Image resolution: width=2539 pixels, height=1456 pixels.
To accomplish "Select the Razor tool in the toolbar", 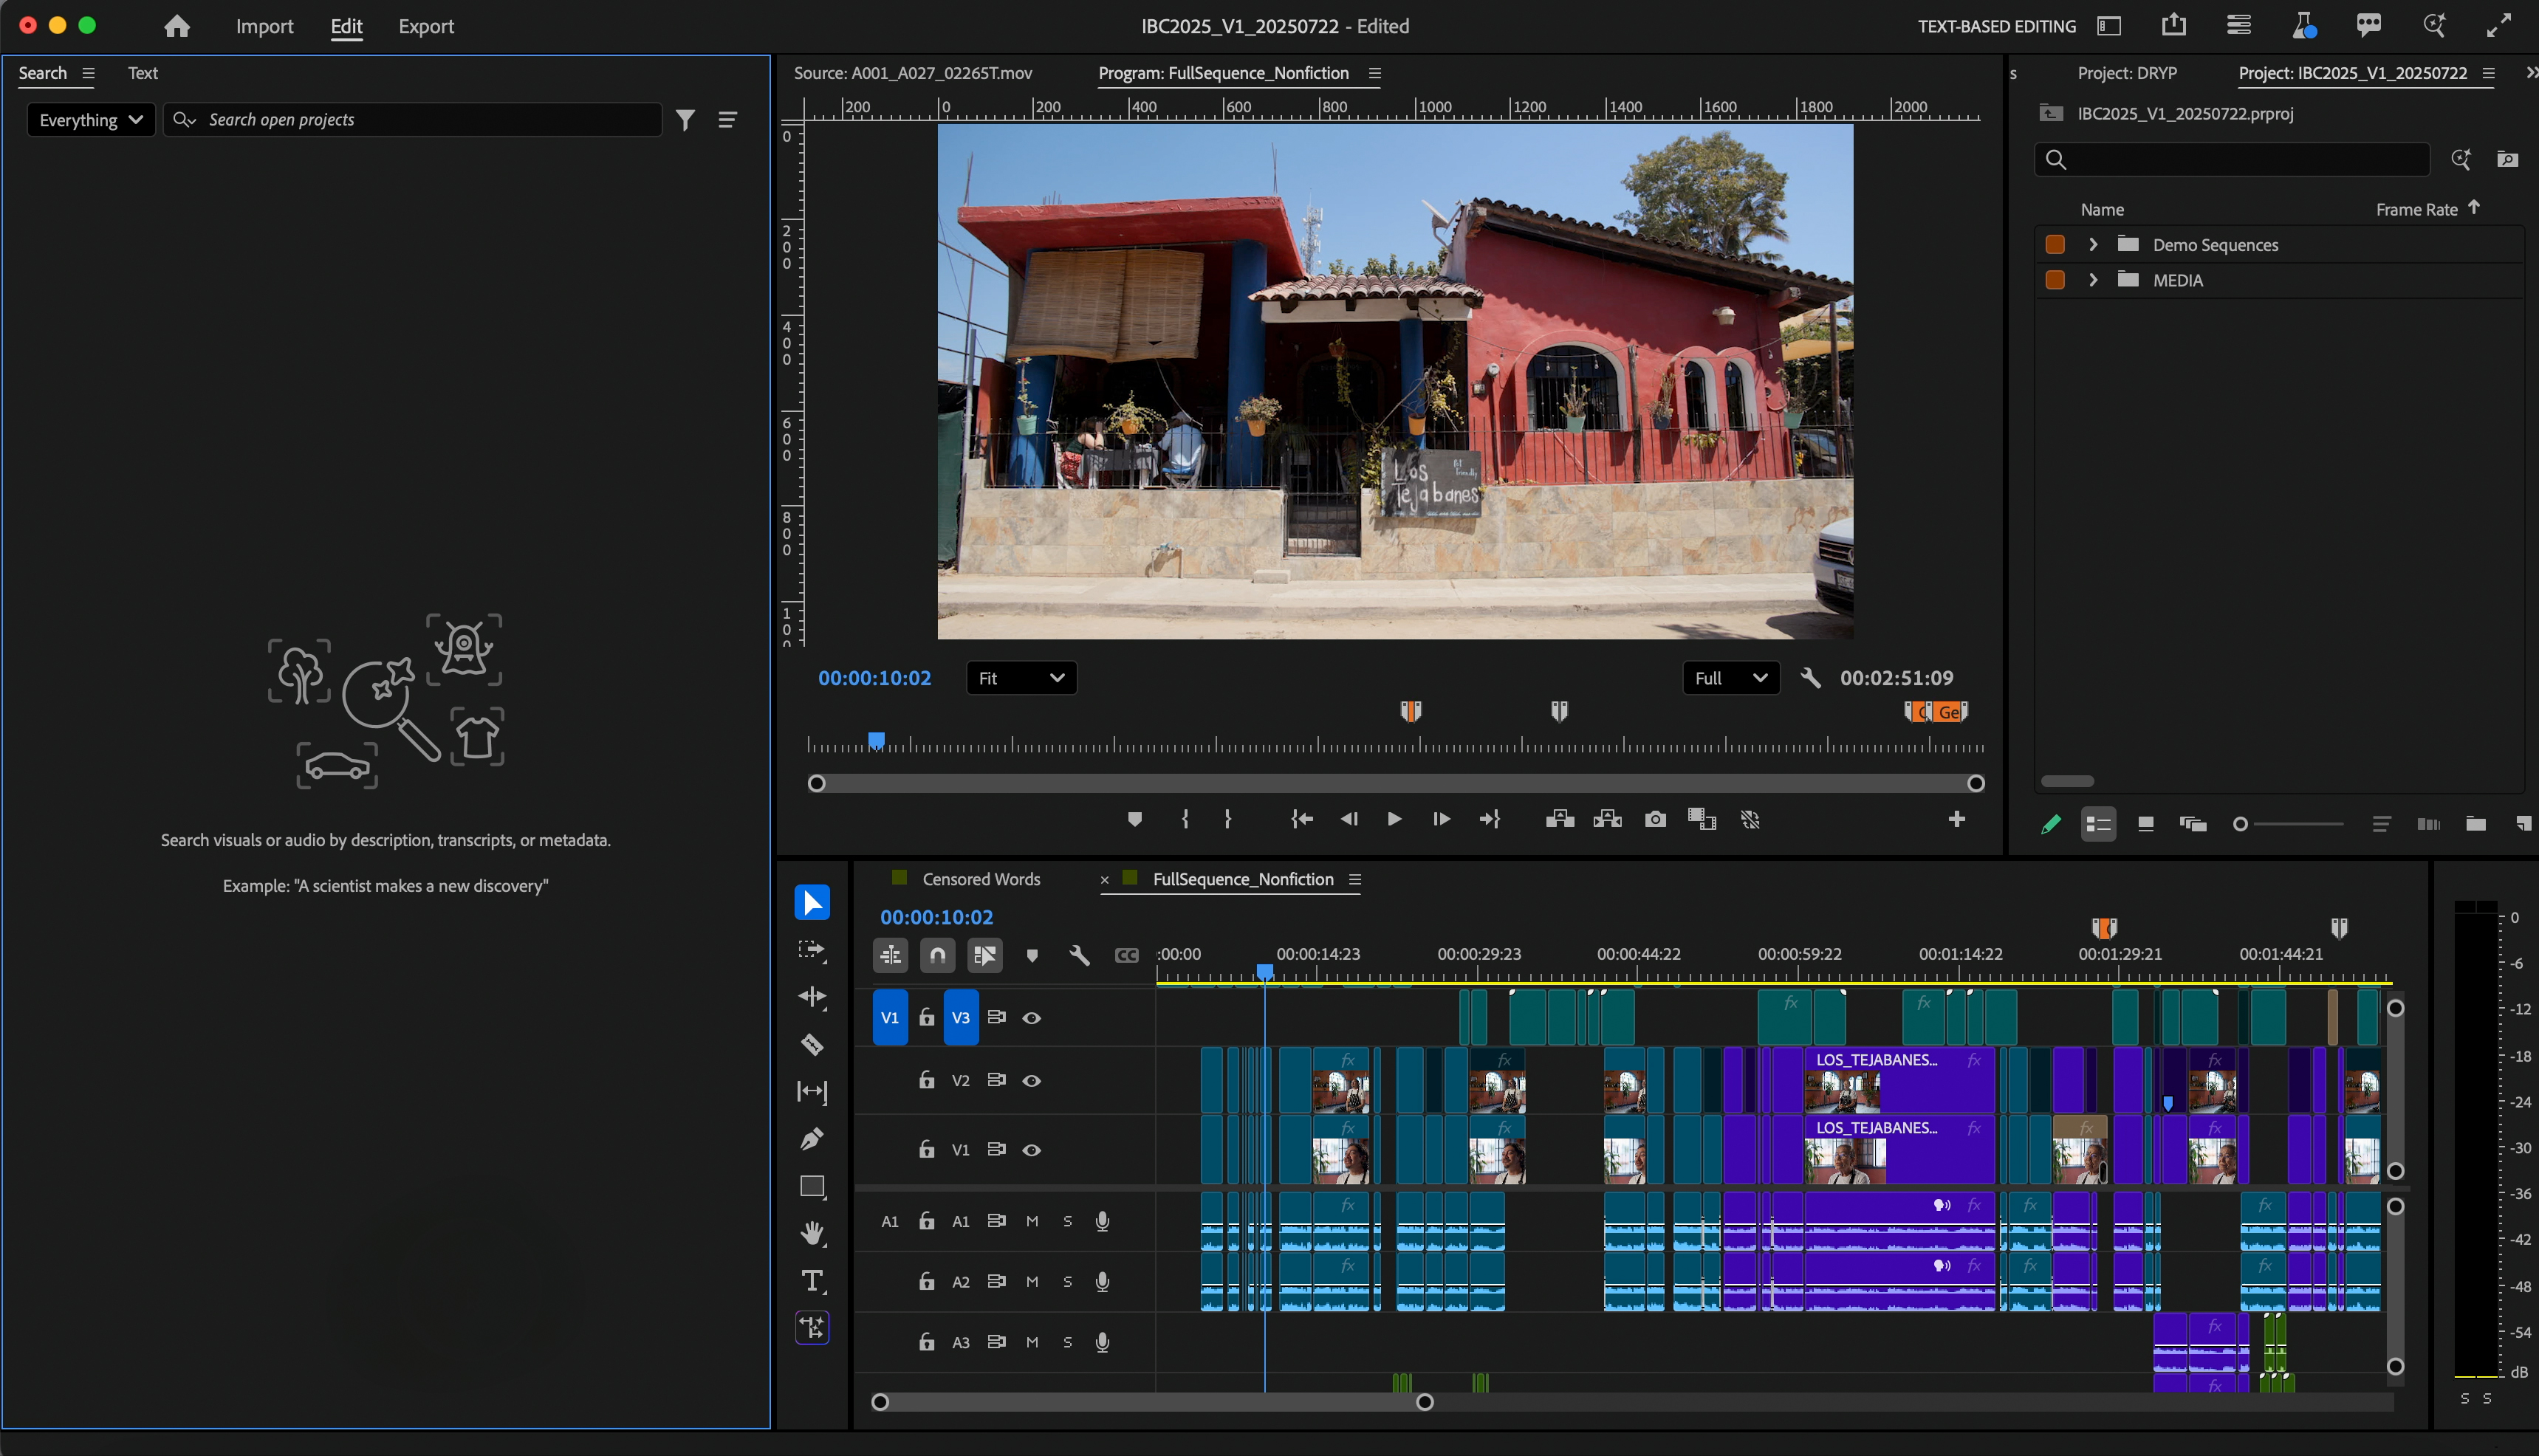I will coord(812,1045).
